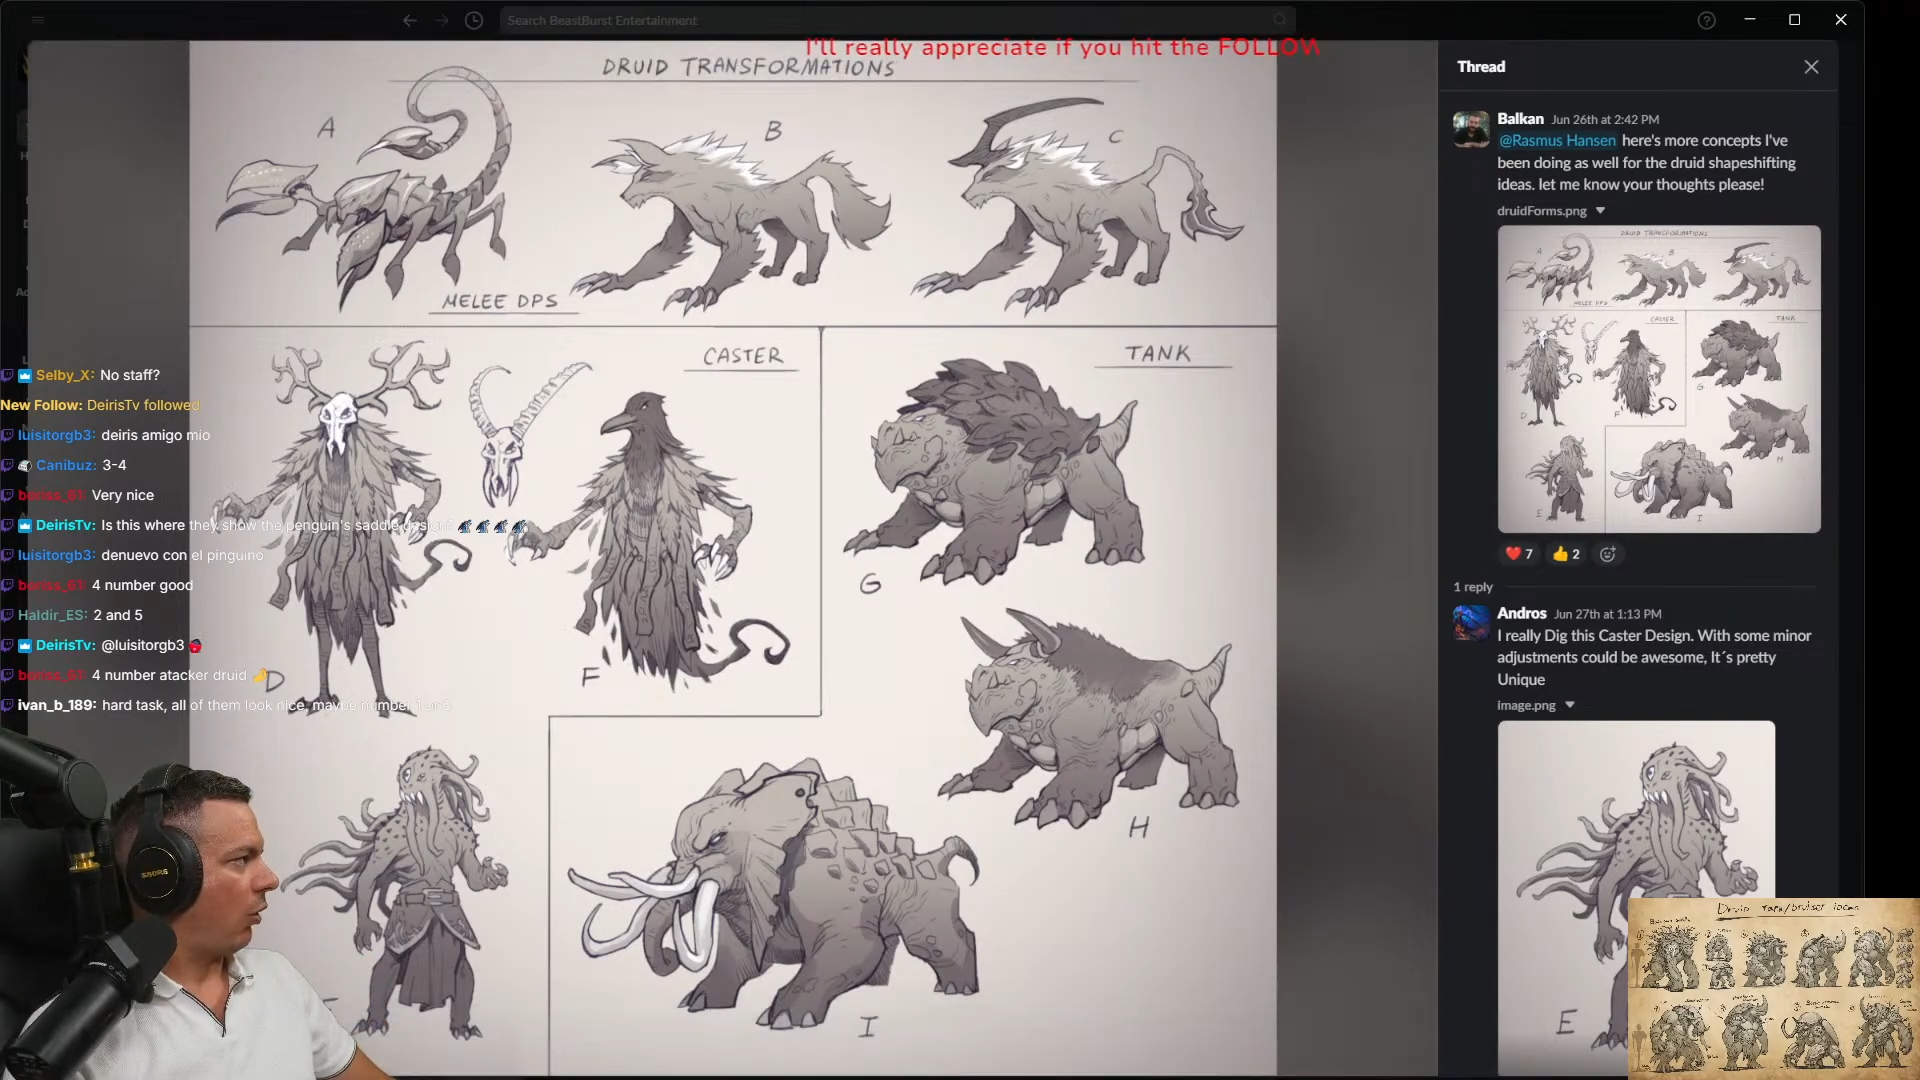Go forward using the history forward arrow
This screenshot has height=1080, width=1920.
tap(442, 20)
